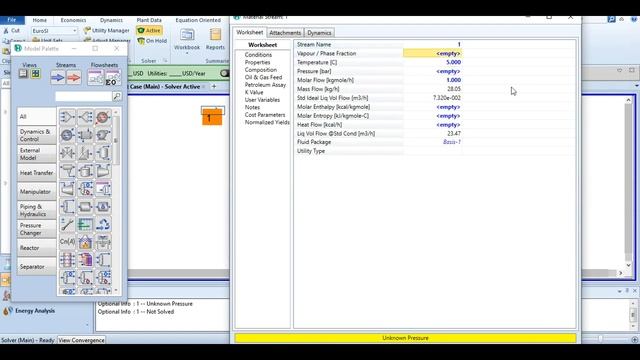Open the Solver group dialog launcher

[165, 61]
